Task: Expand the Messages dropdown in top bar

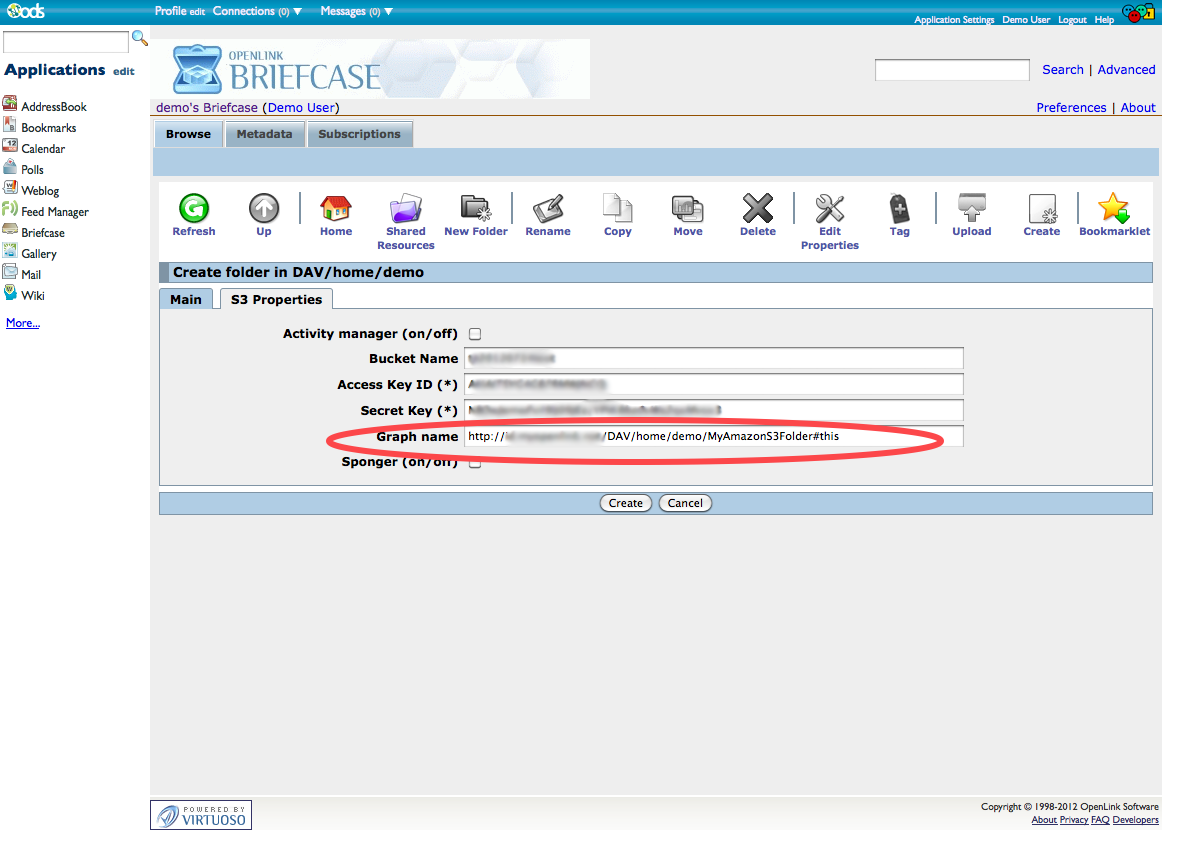Action: point(356,11)
